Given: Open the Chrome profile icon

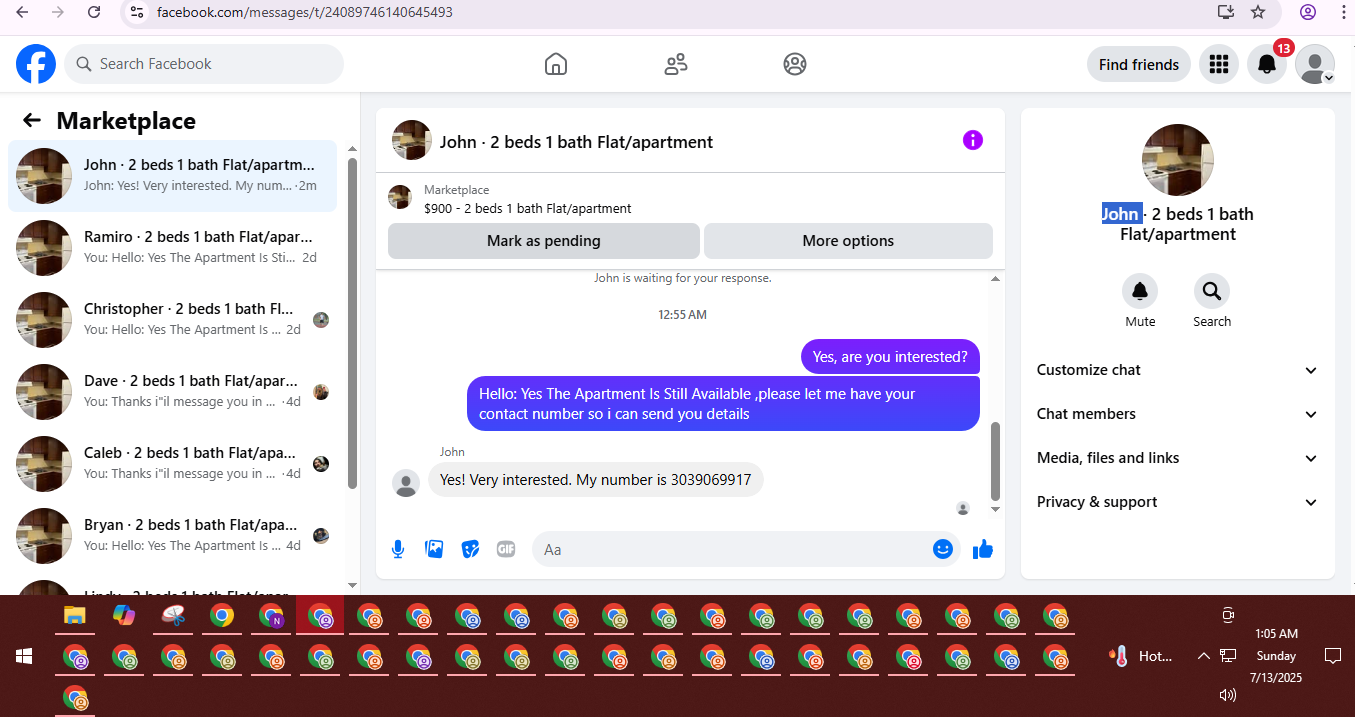Looking at the screenshot, I should (x=1308, y=12).
